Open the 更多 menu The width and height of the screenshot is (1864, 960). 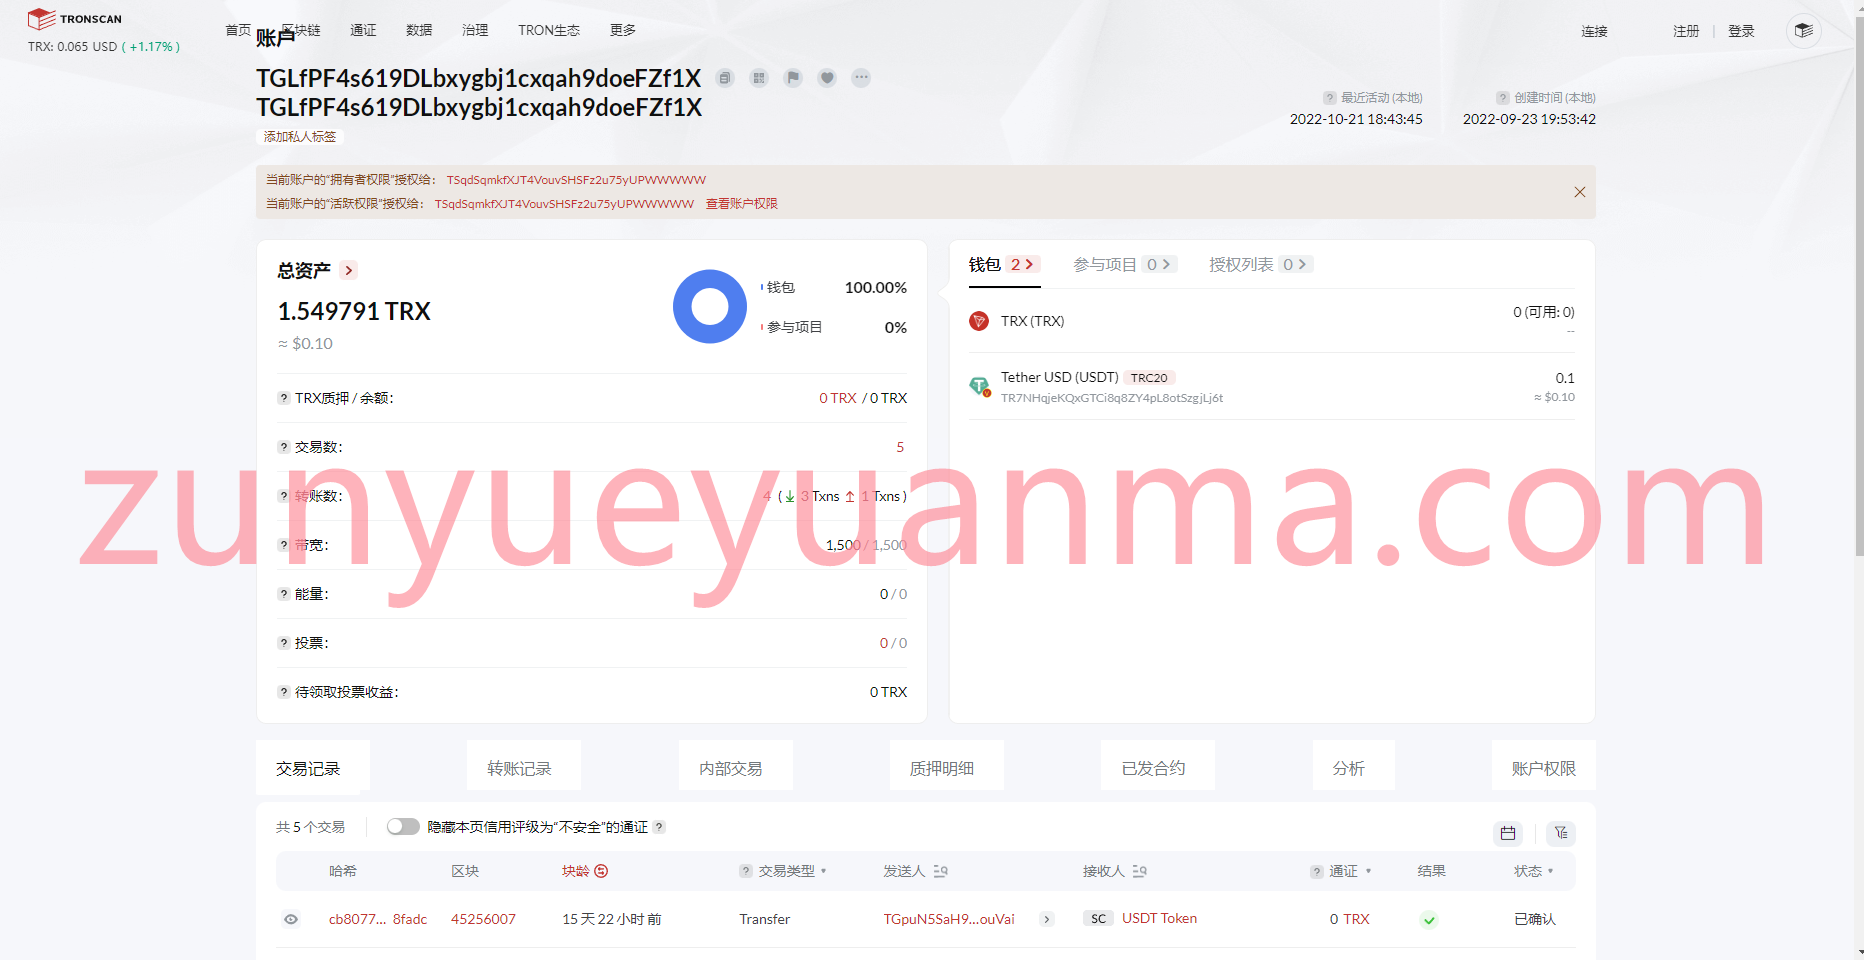coord(623,30)
